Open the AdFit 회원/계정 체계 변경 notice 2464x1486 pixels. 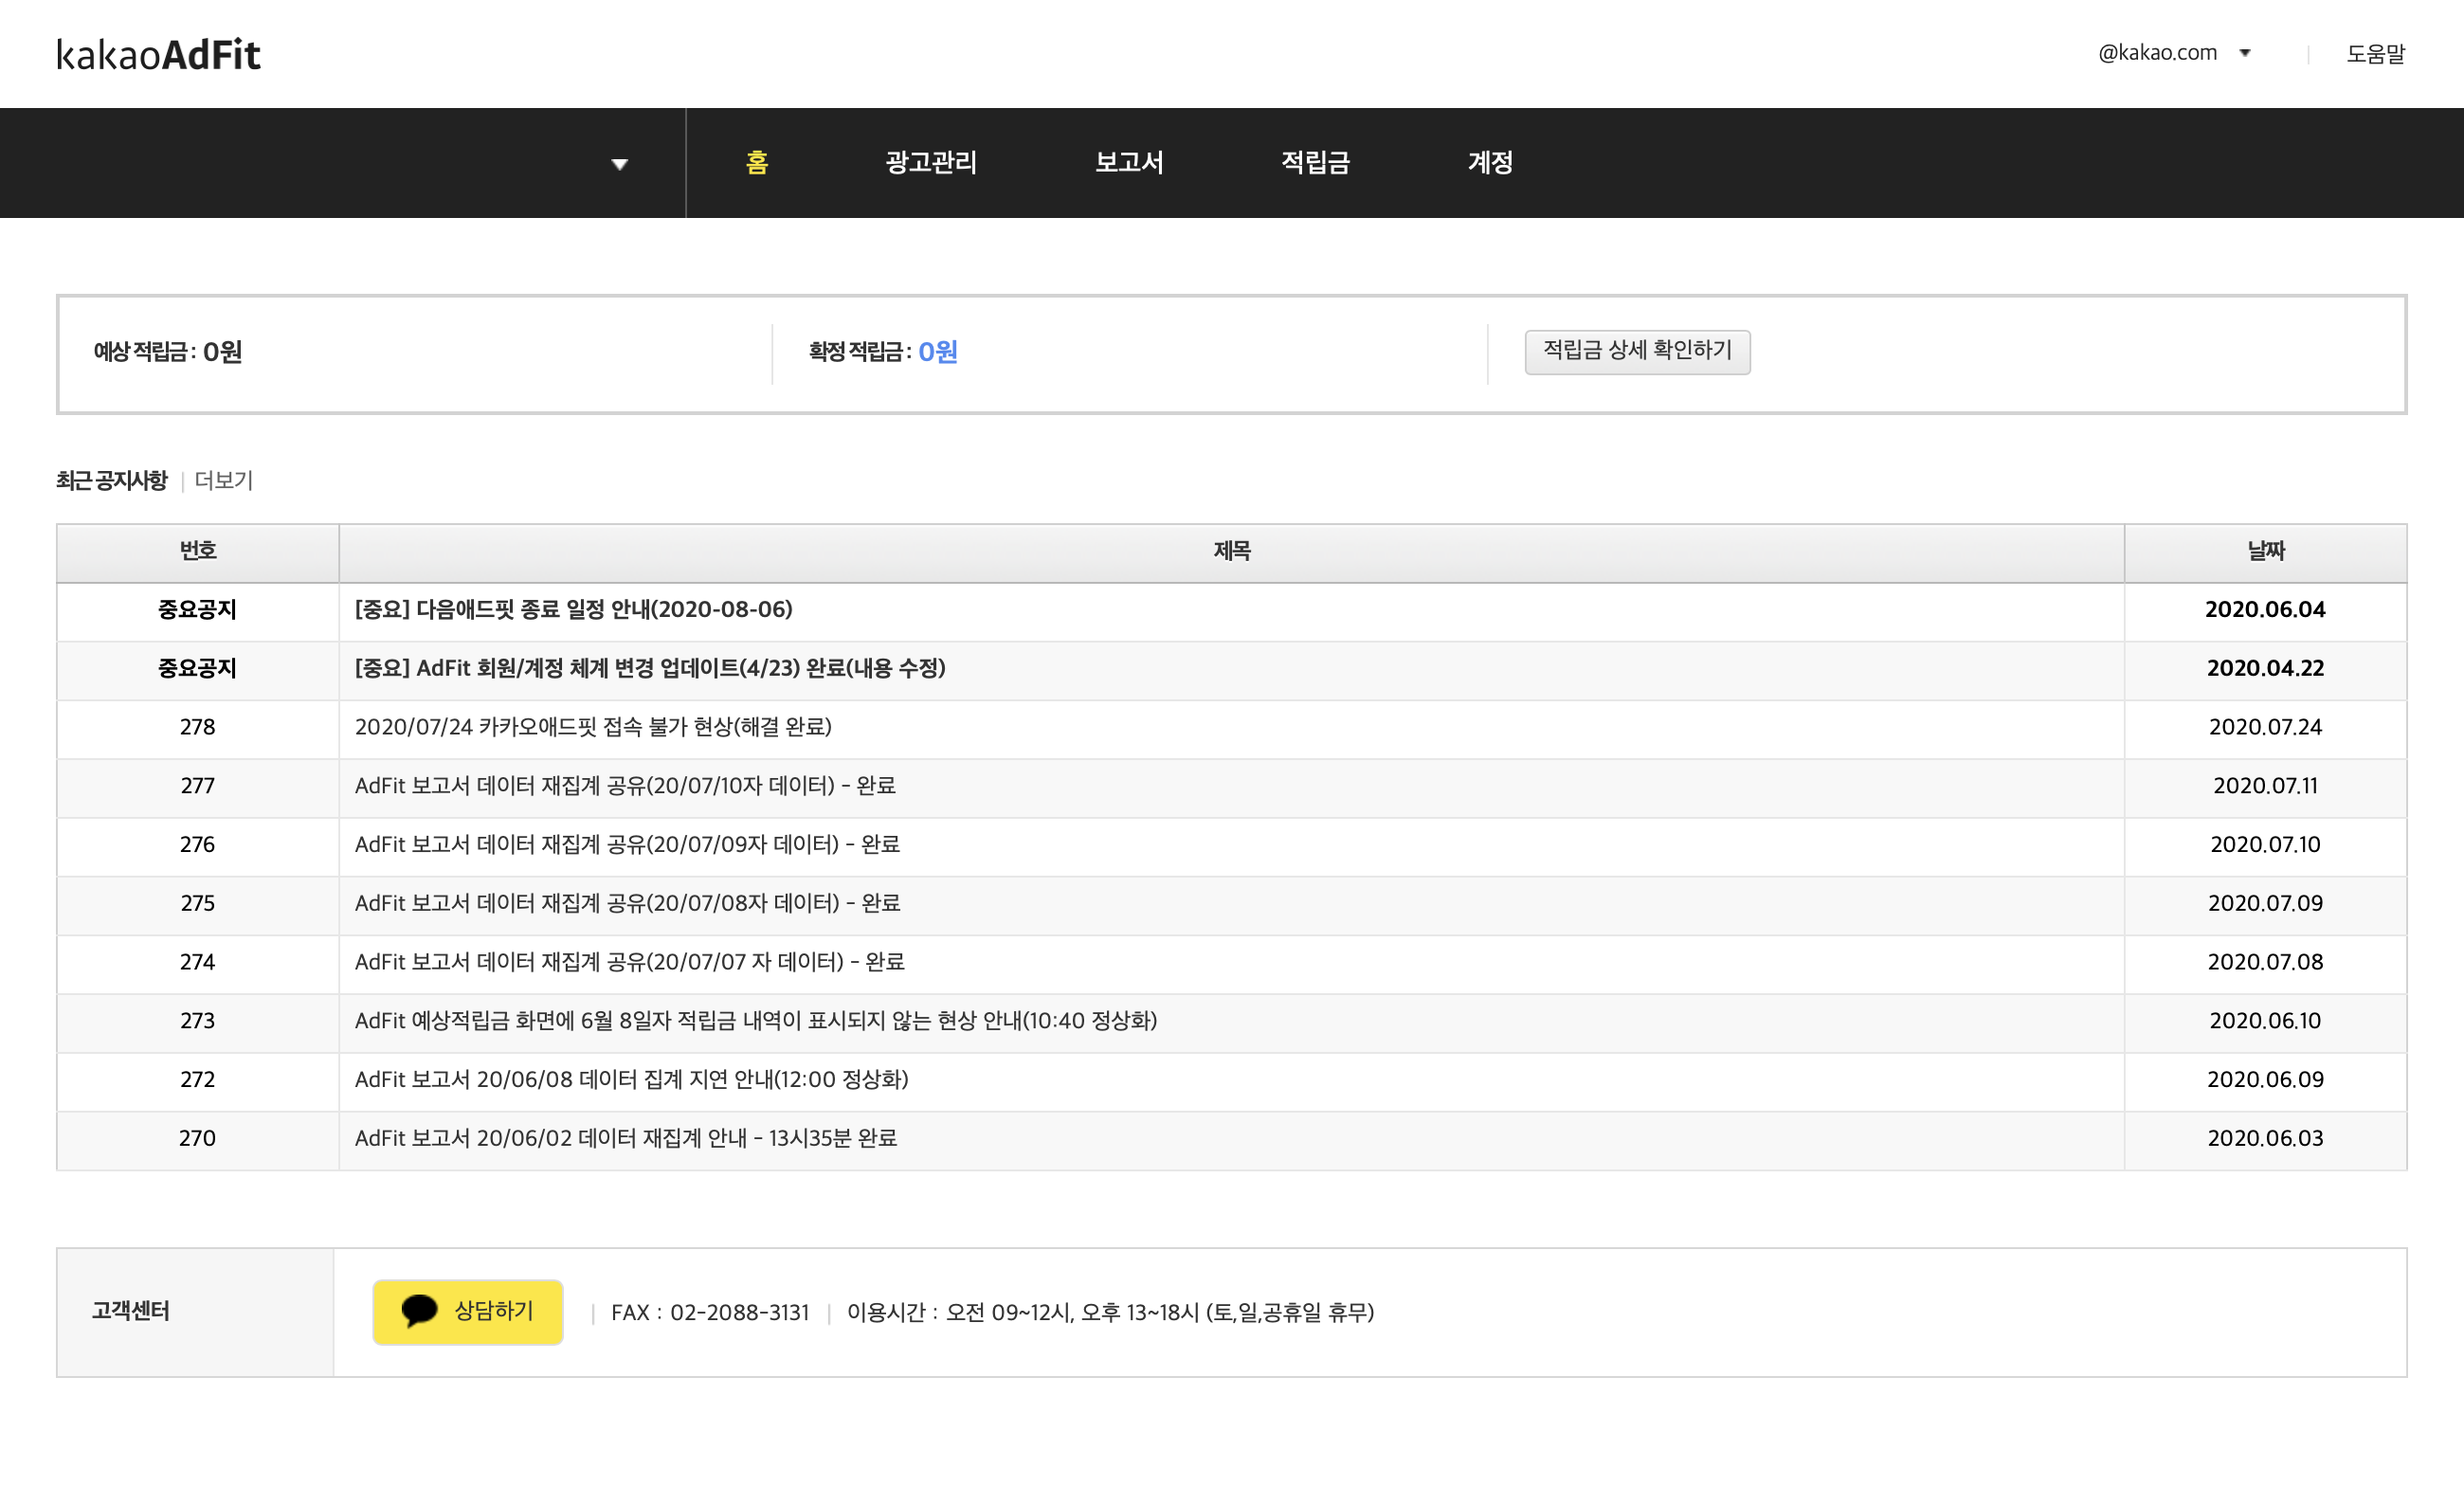pos(650,668)
